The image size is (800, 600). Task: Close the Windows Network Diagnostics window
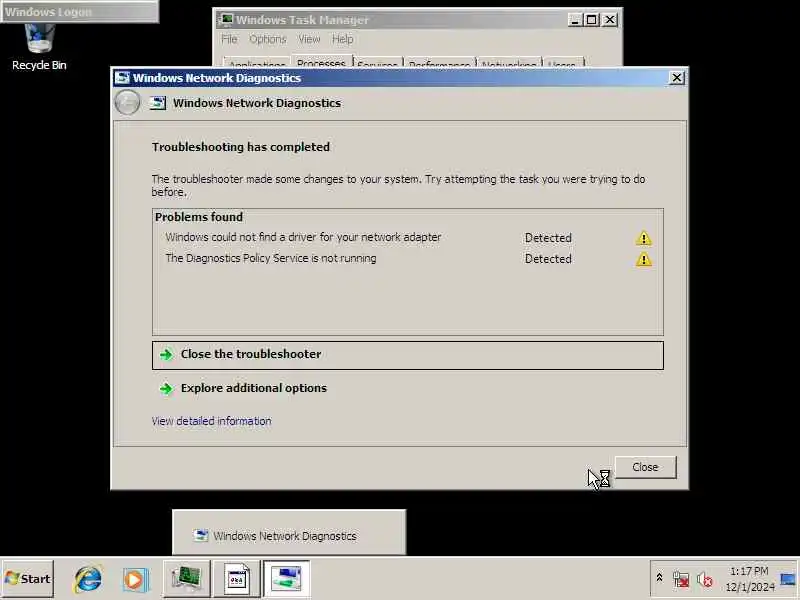[677, 78]
